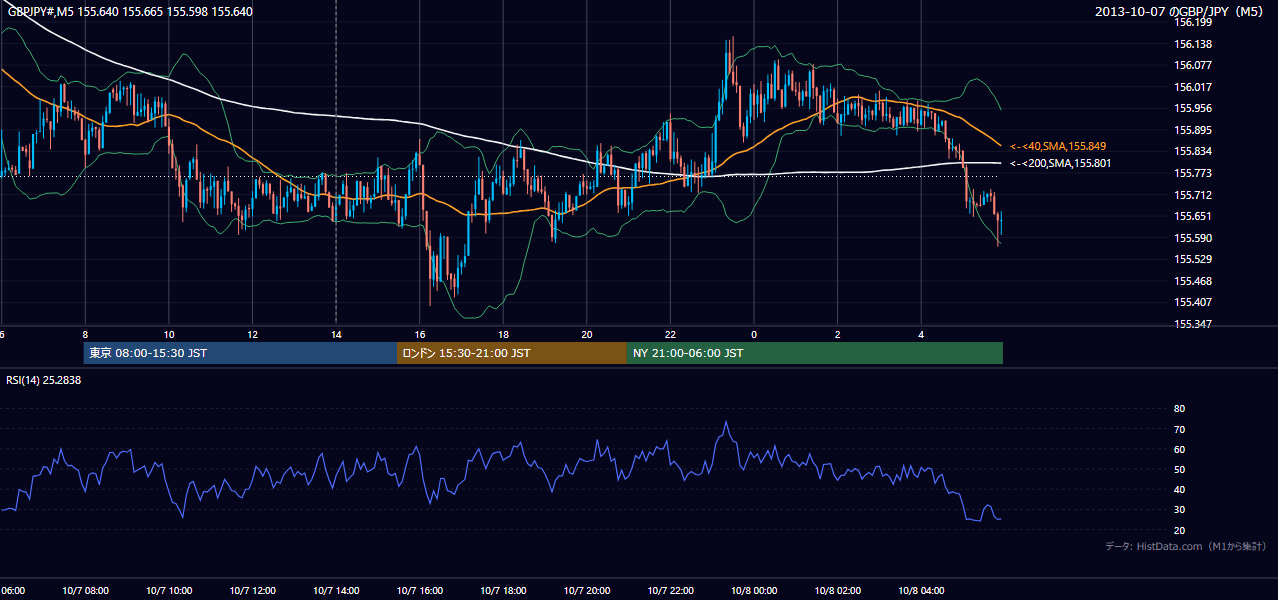The height and width of the screenshot is (600, 1278).
Task: Click the RSI scale value 30
Action: [1179, 510]
